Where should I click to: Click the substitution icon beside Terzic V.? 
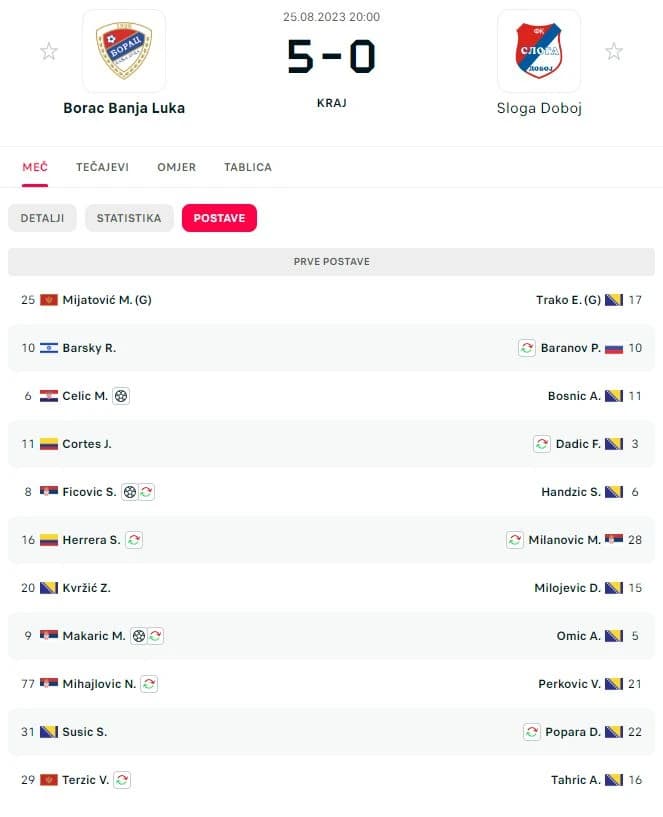pyautogui.click(x=122, y=780)
